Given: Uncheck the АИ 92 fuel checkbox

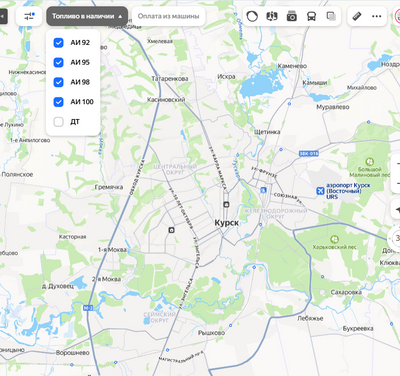Looking at the screenshot, I should (x=58, y=43).
